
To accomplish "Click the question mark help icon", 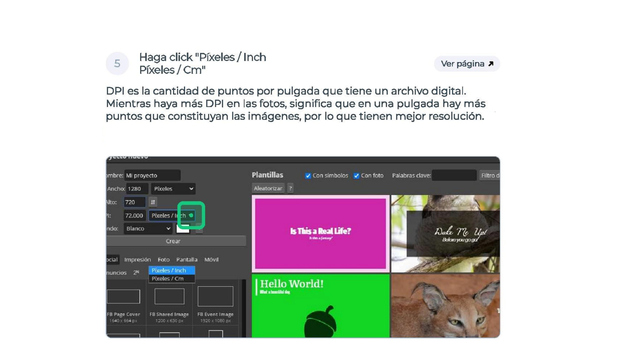I will (x=290, y=188).
